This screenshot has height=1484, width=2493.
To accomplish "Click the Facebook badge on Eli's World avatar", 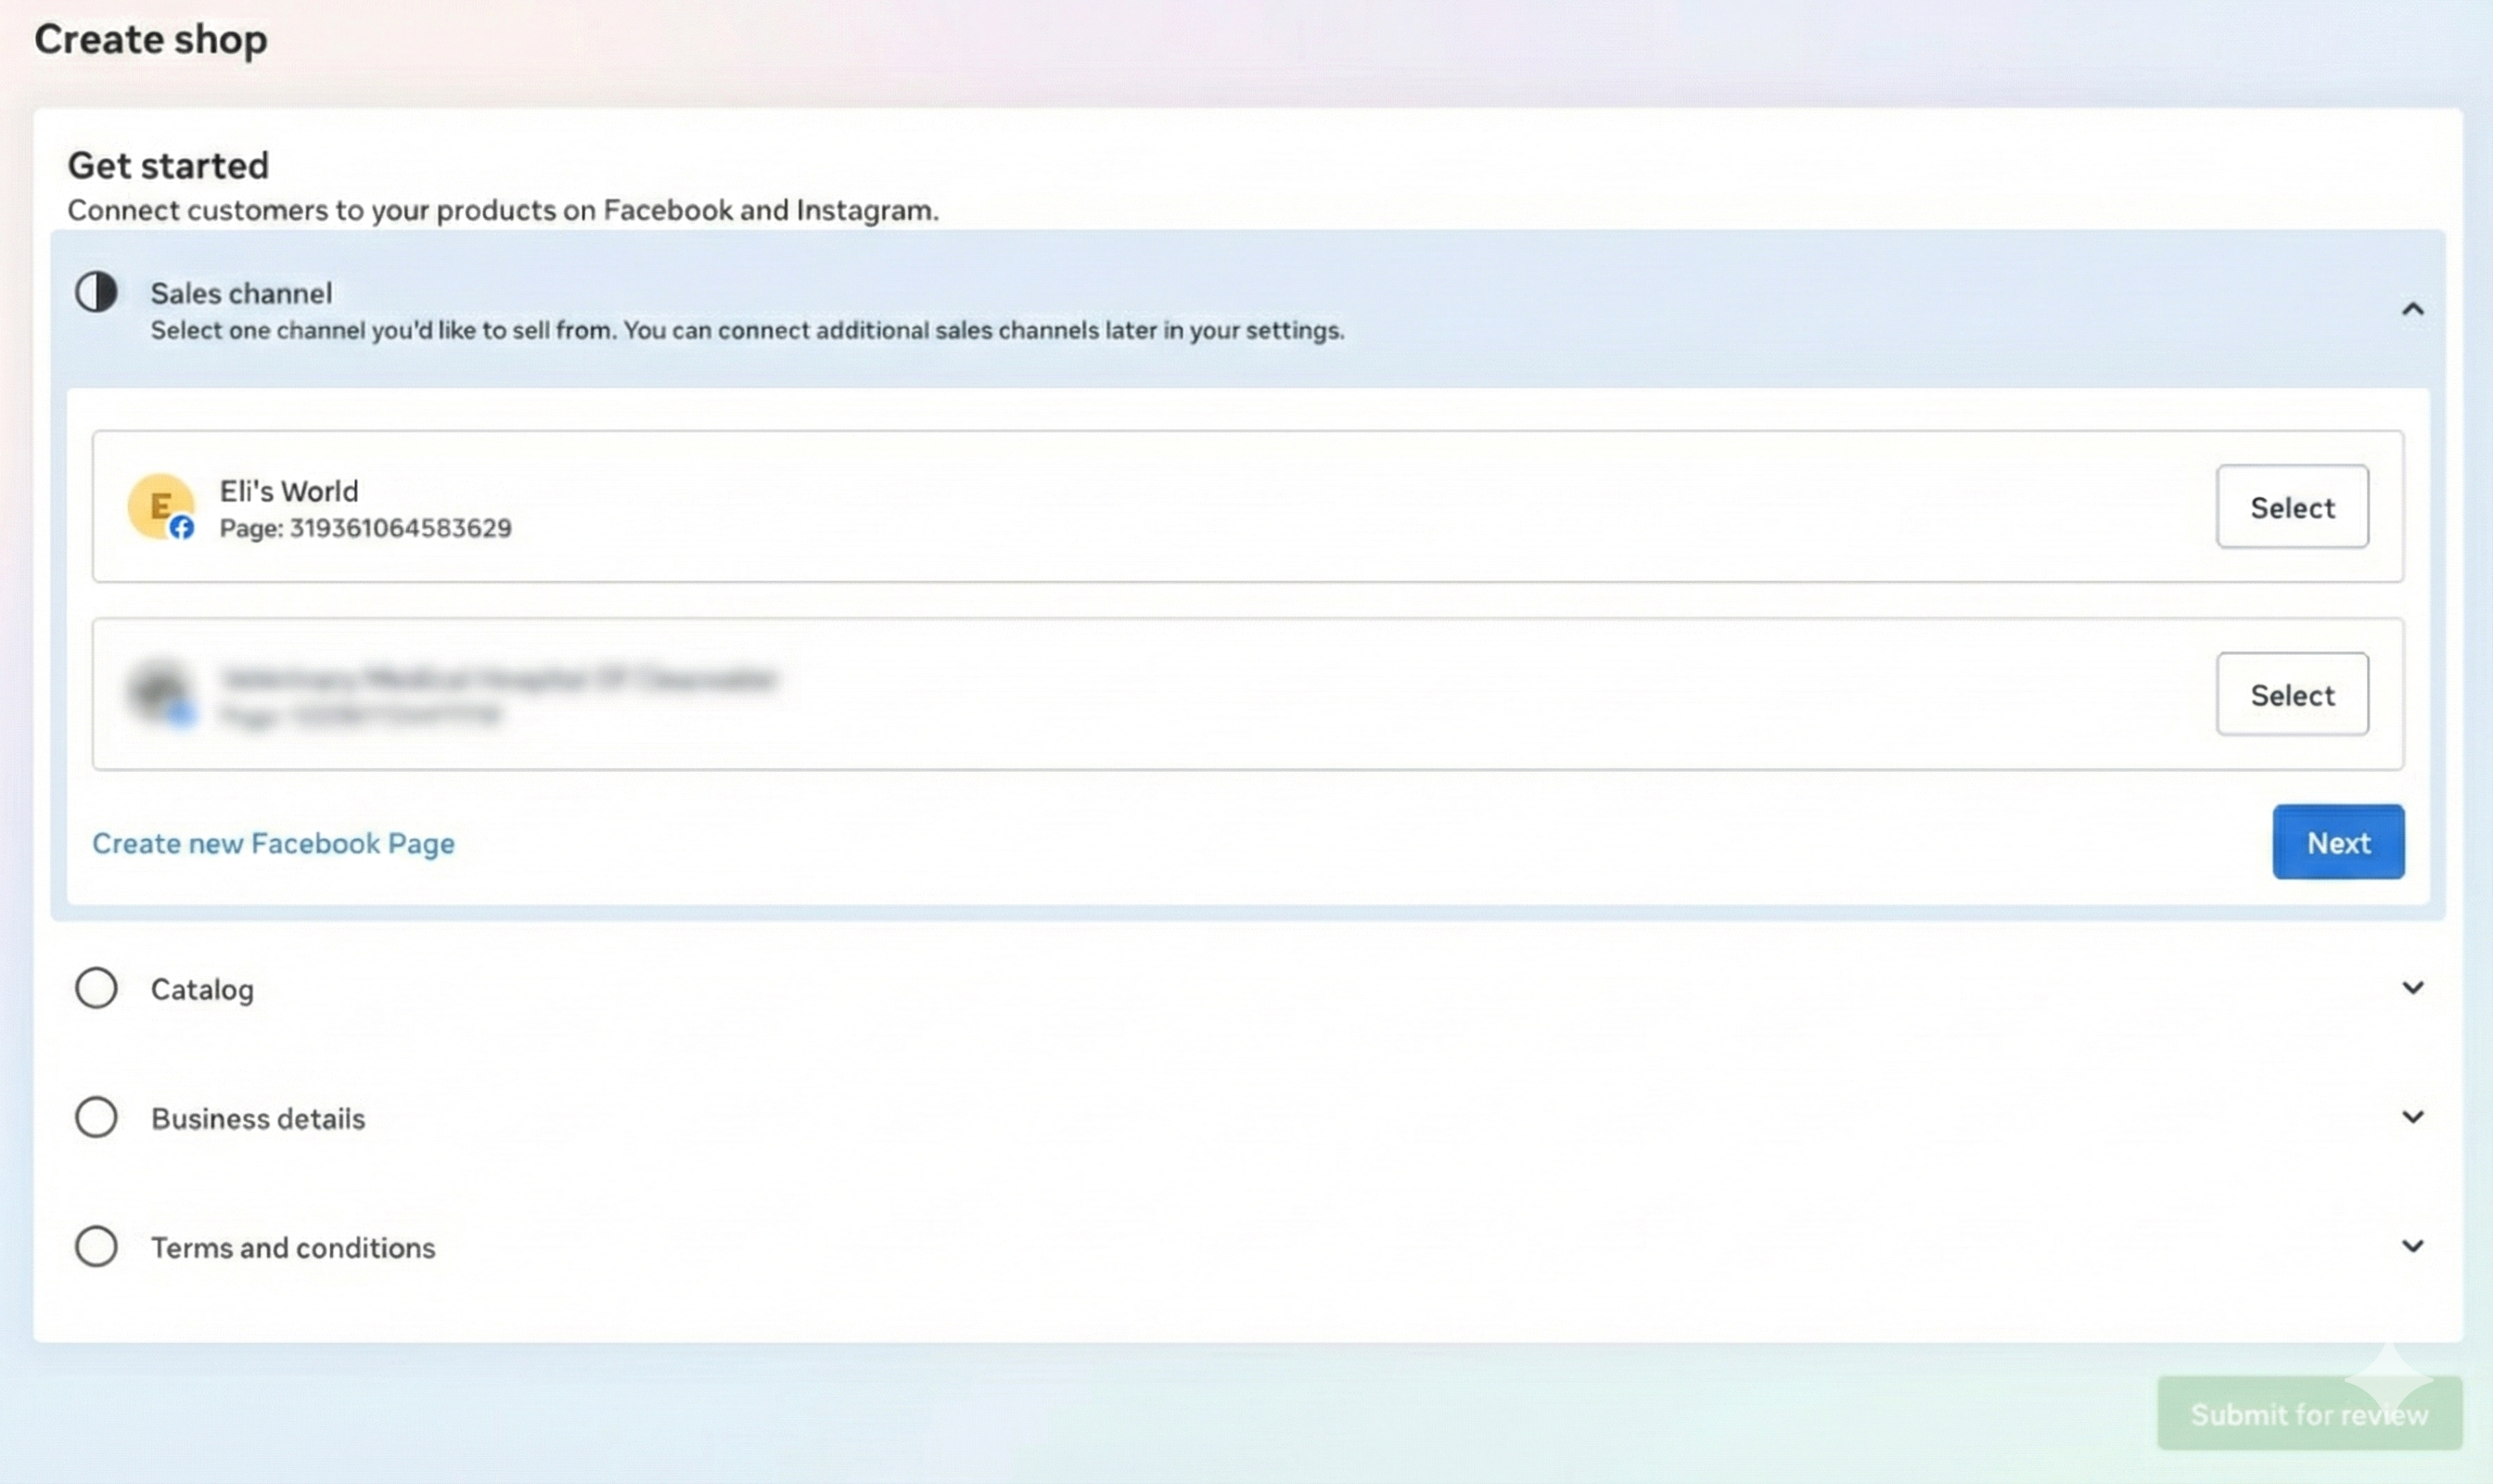I will tap(181, 527).
